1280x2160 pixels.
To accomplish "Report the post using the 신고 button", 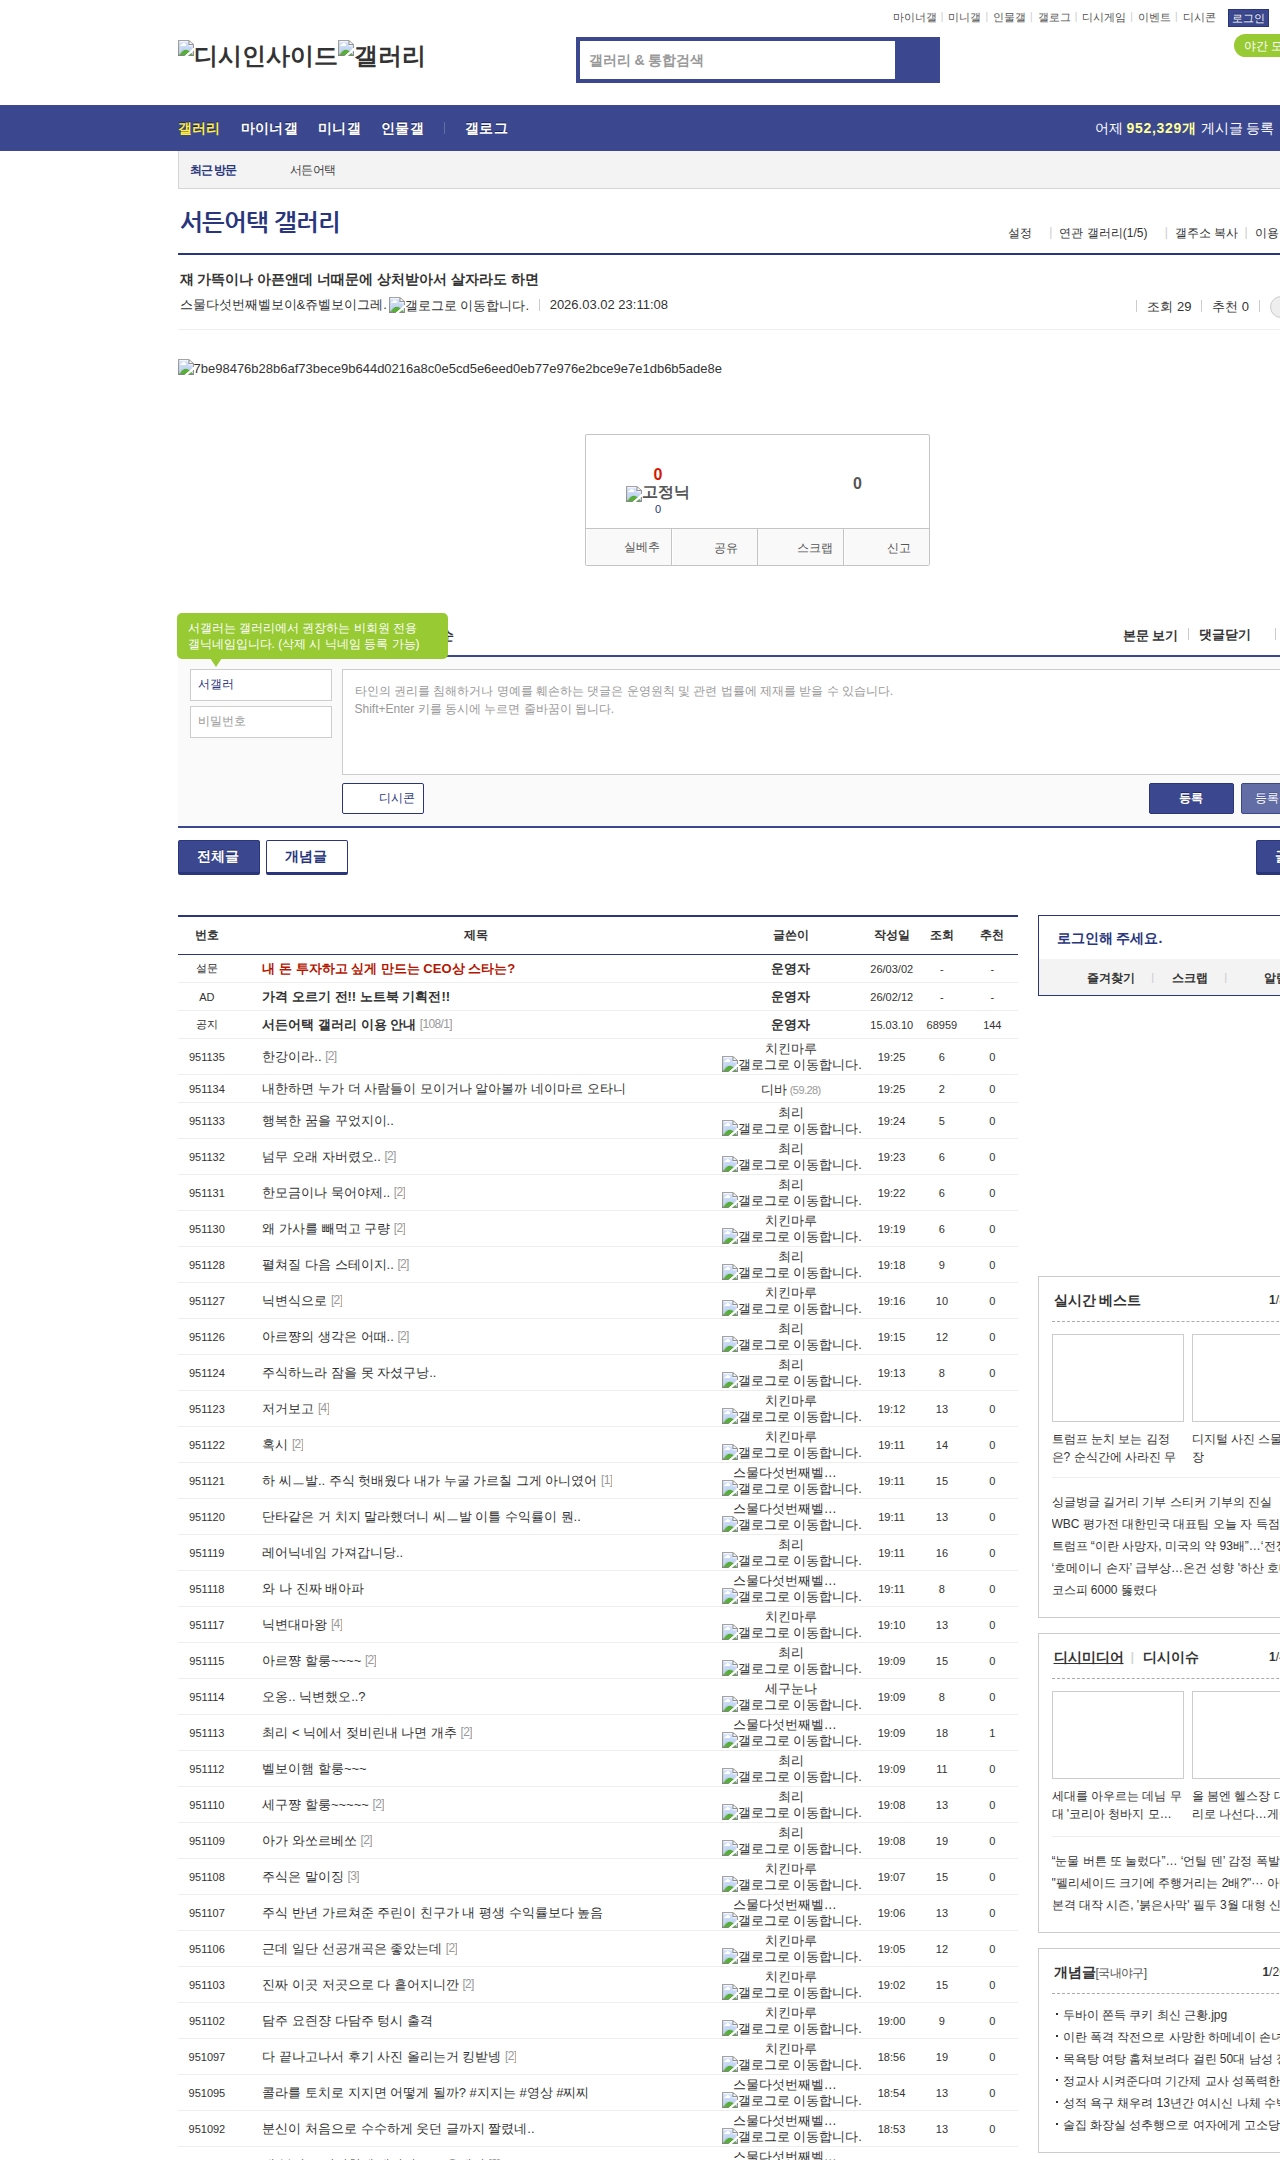I will click(x=887, y=548).
